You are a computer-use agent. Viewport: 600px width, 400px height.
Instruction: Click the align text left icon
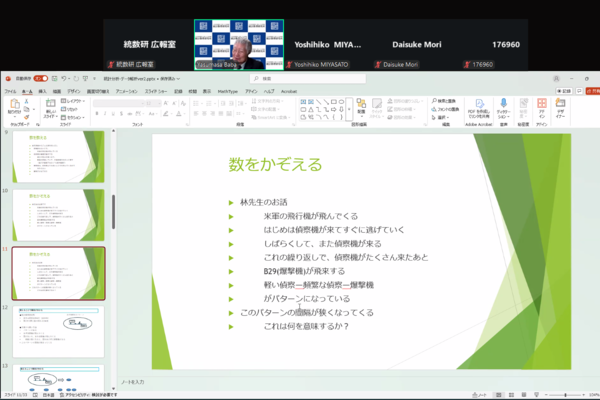(x=196, y=113)
